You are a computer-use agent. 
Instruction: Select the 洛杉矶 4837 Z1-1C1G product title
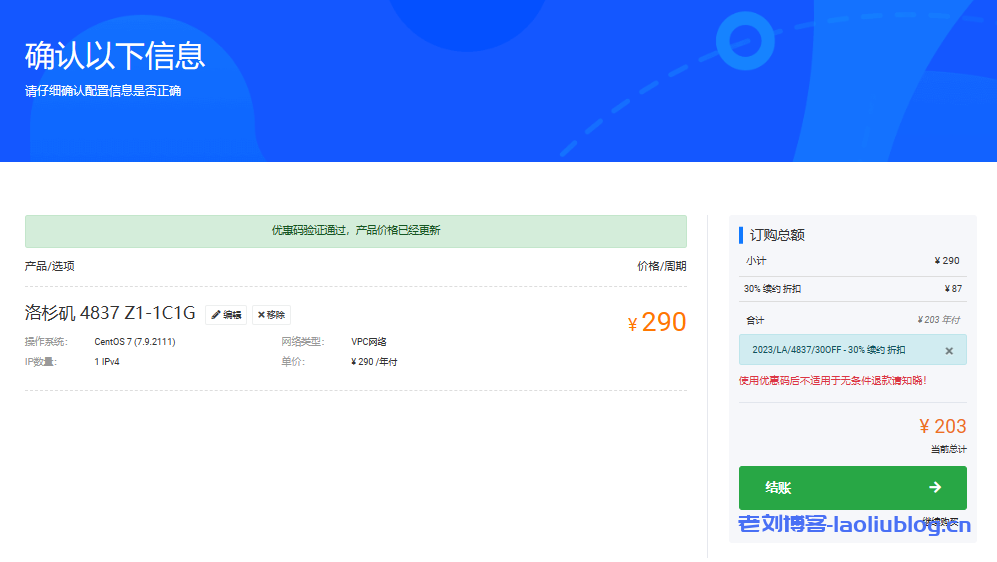(x=110, y=314)
